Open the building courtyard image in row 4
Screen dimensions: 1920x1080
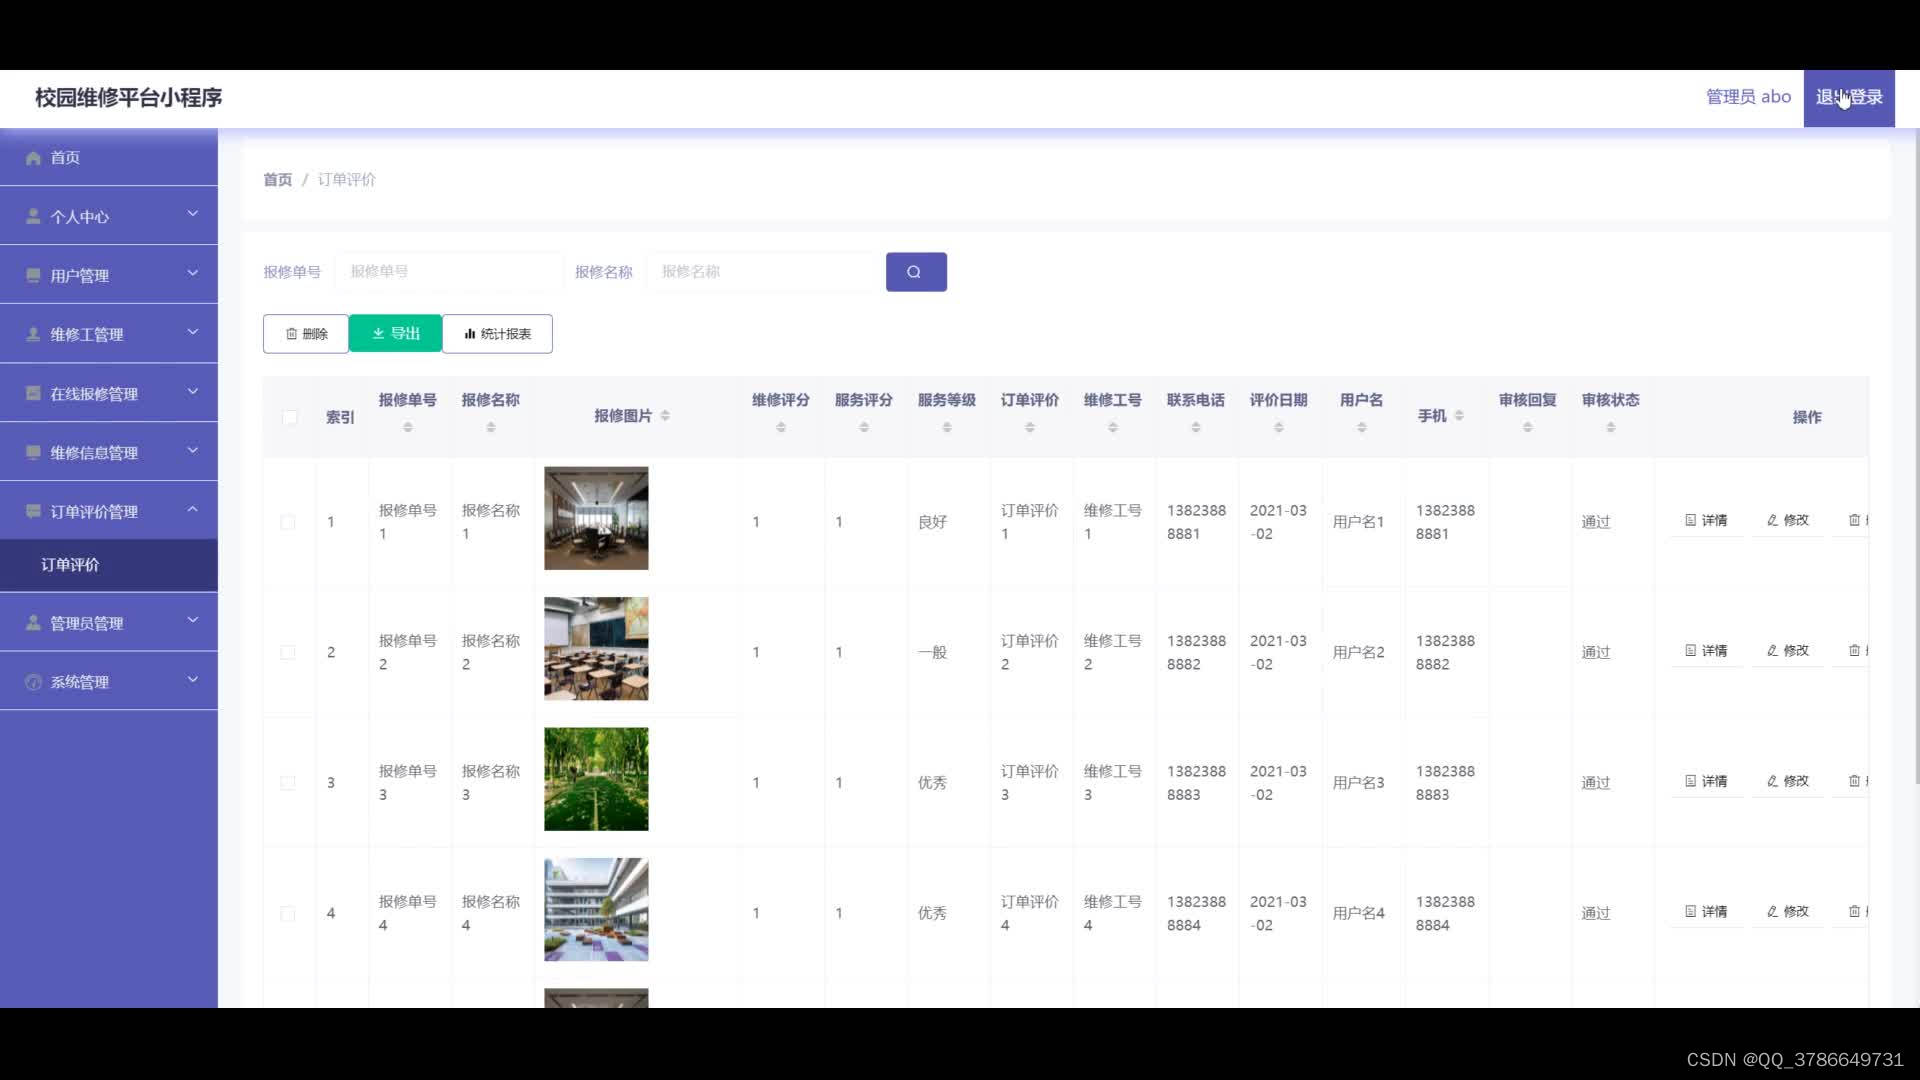(x=596, y=910)
